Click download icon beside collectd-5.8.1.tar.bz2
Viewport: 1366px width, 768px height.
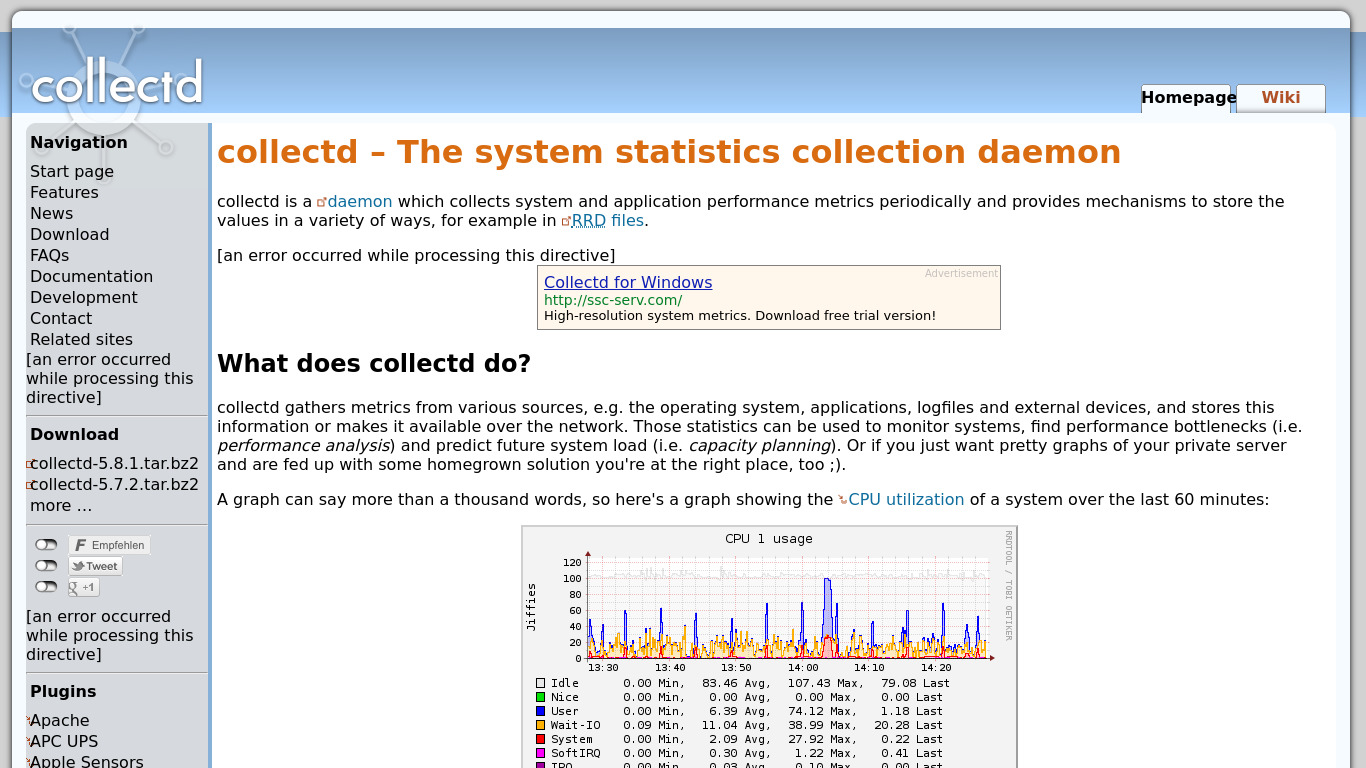(30, 464)
